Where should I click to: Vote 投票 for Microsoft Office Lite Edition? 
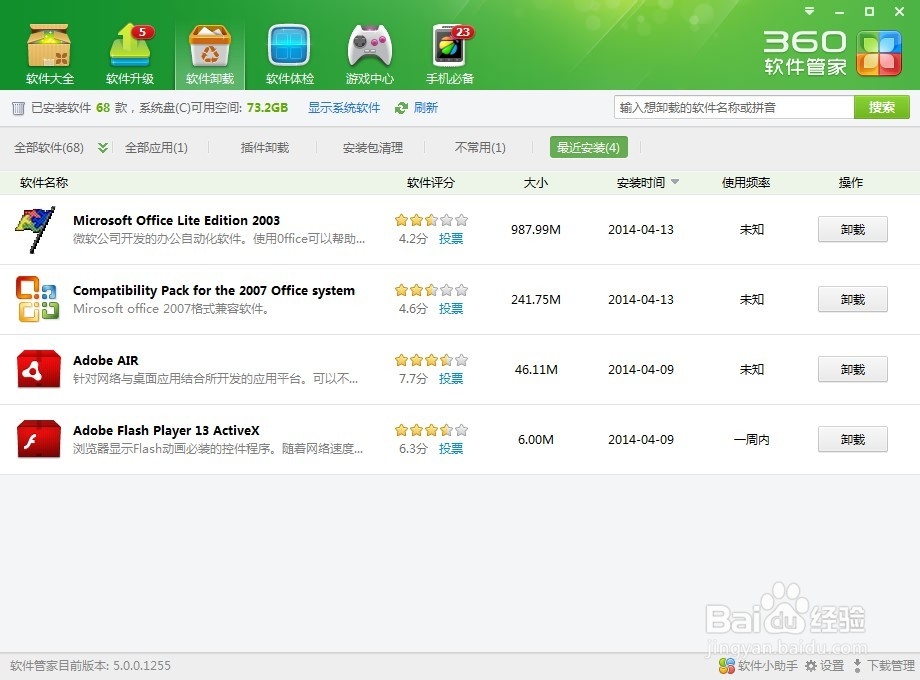click(x=451, y=239)
